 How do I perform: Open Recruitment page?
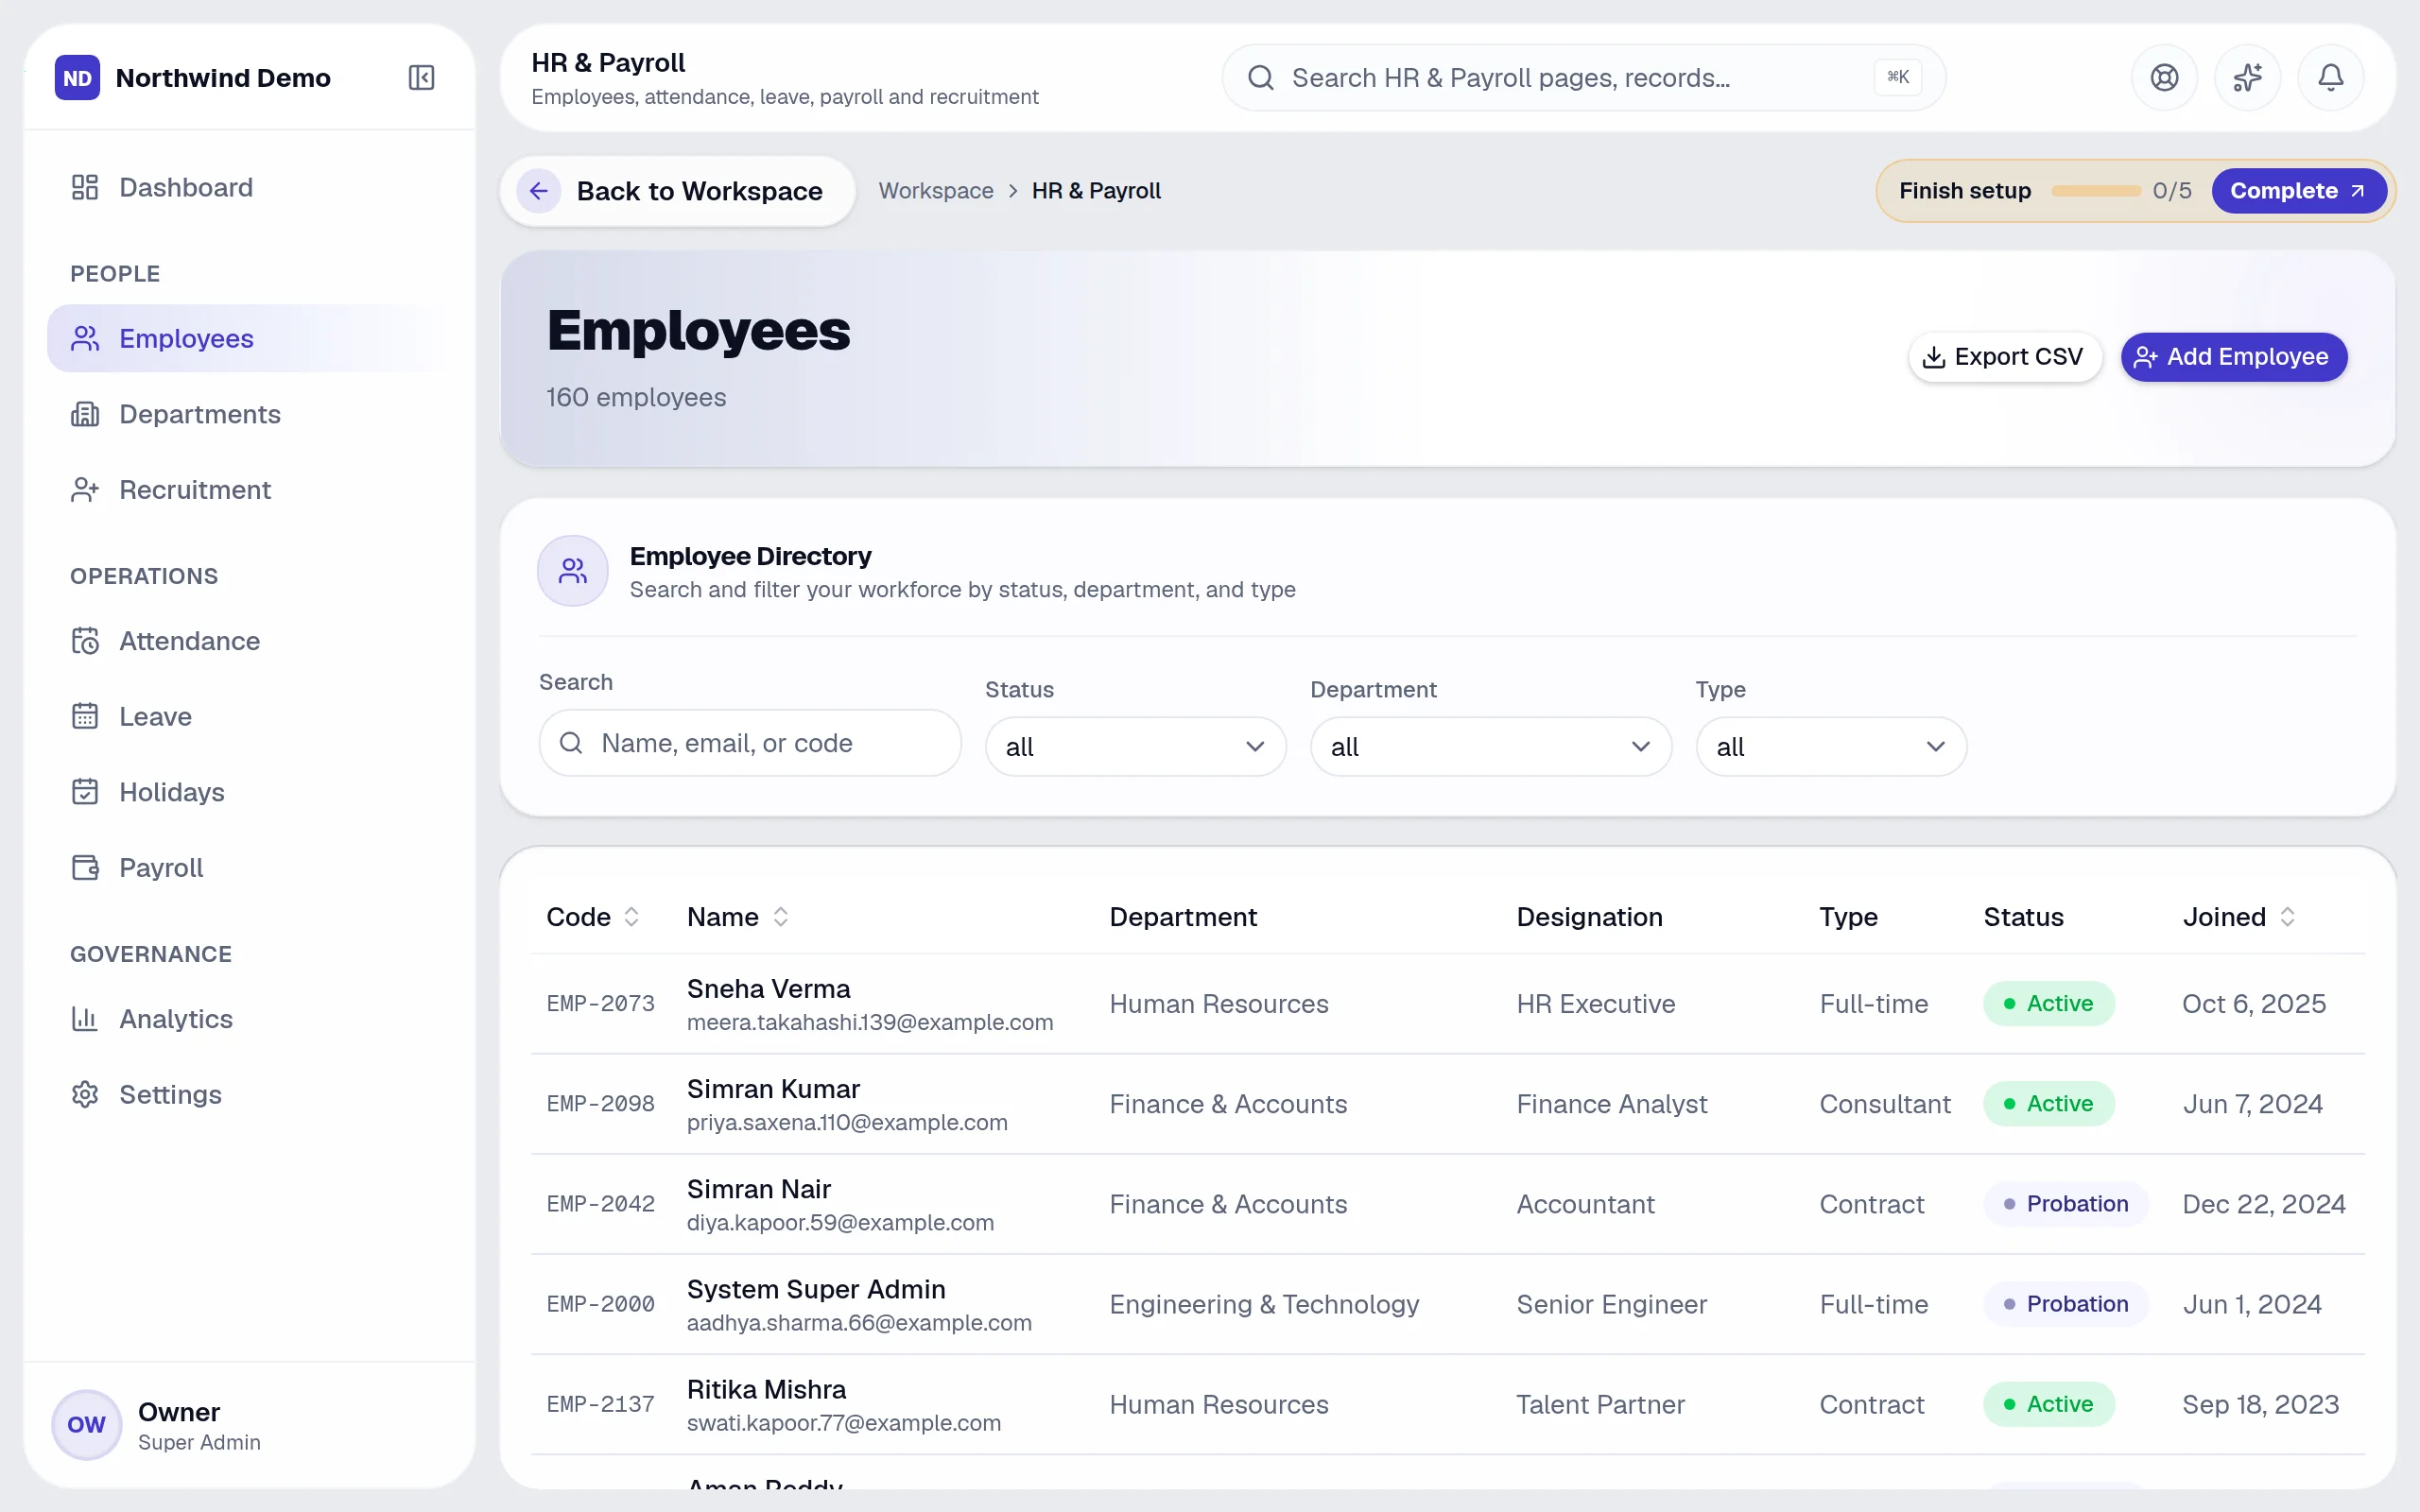[250, 490]
